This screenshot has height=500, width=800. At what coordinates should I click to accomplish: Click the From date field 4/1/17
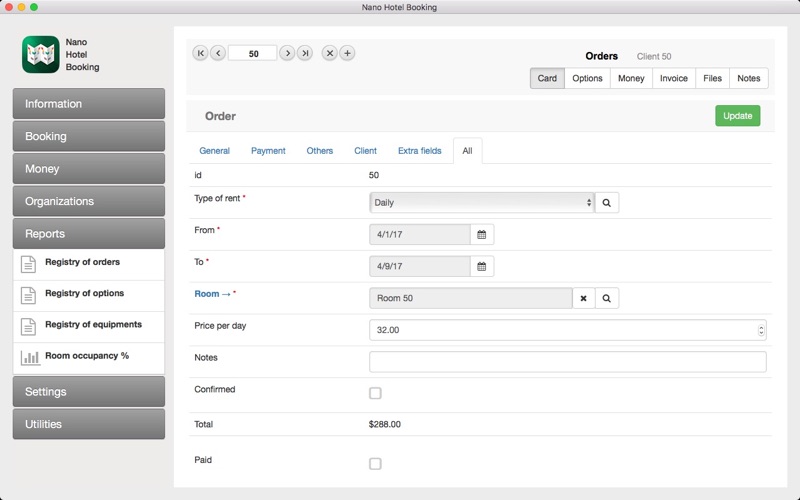click(419, 235)
